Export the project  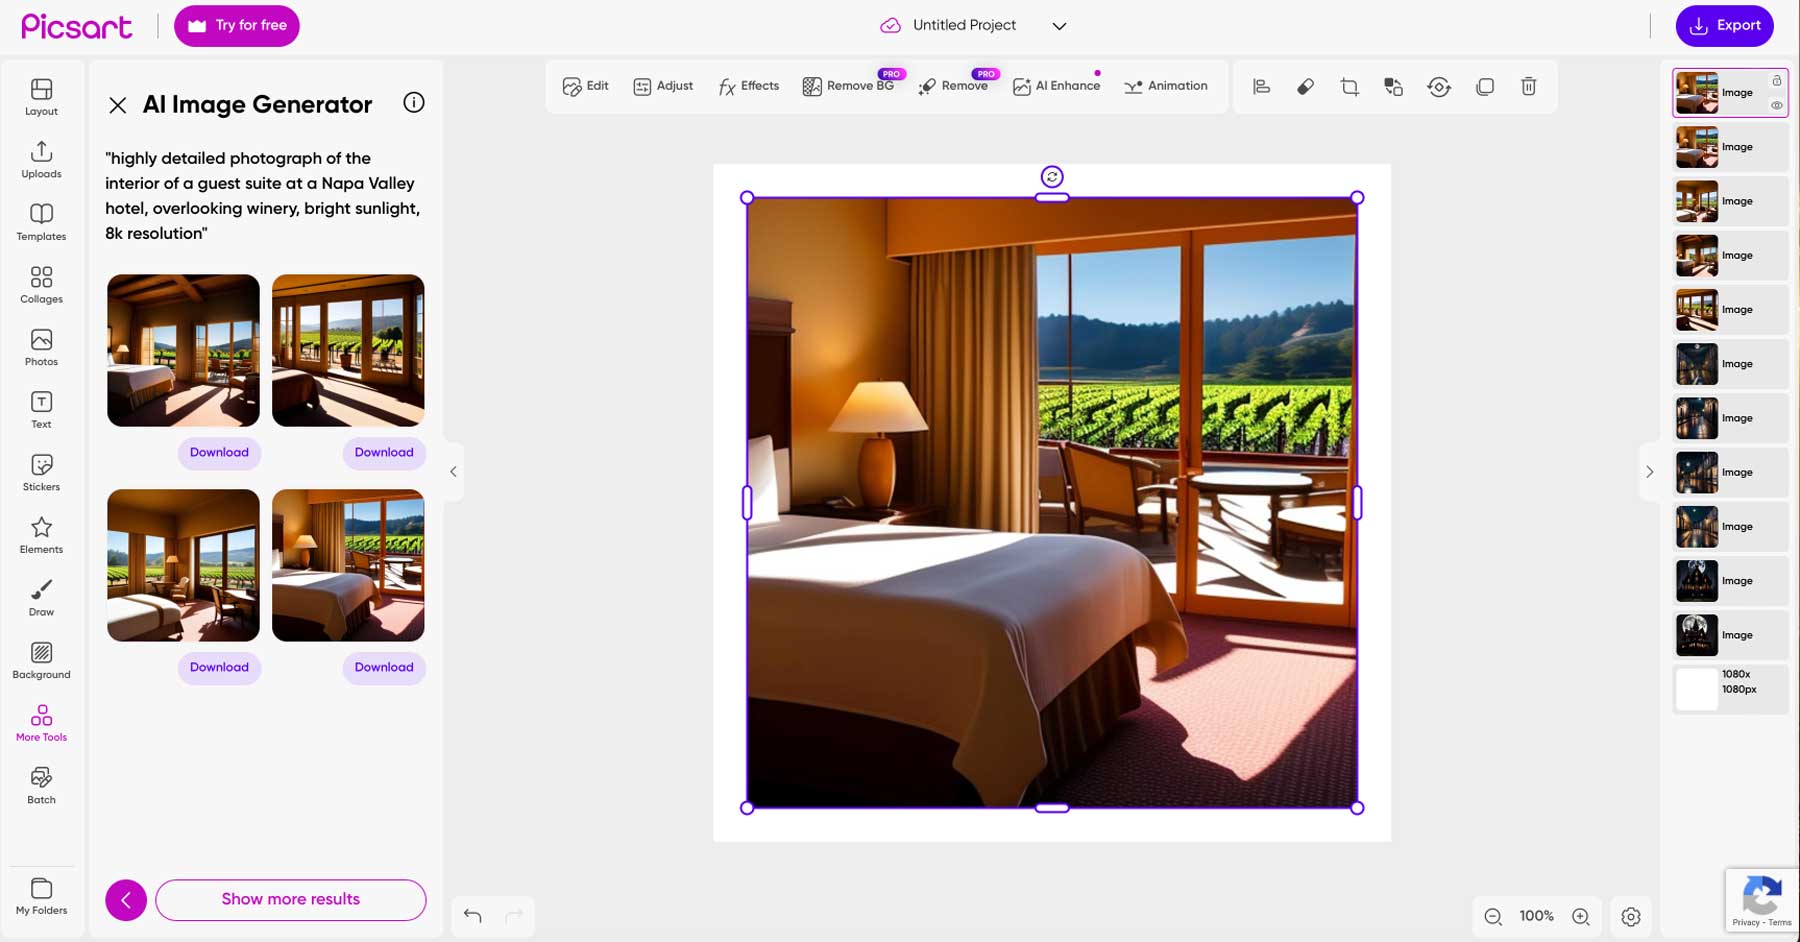(x=1724, y=25)
